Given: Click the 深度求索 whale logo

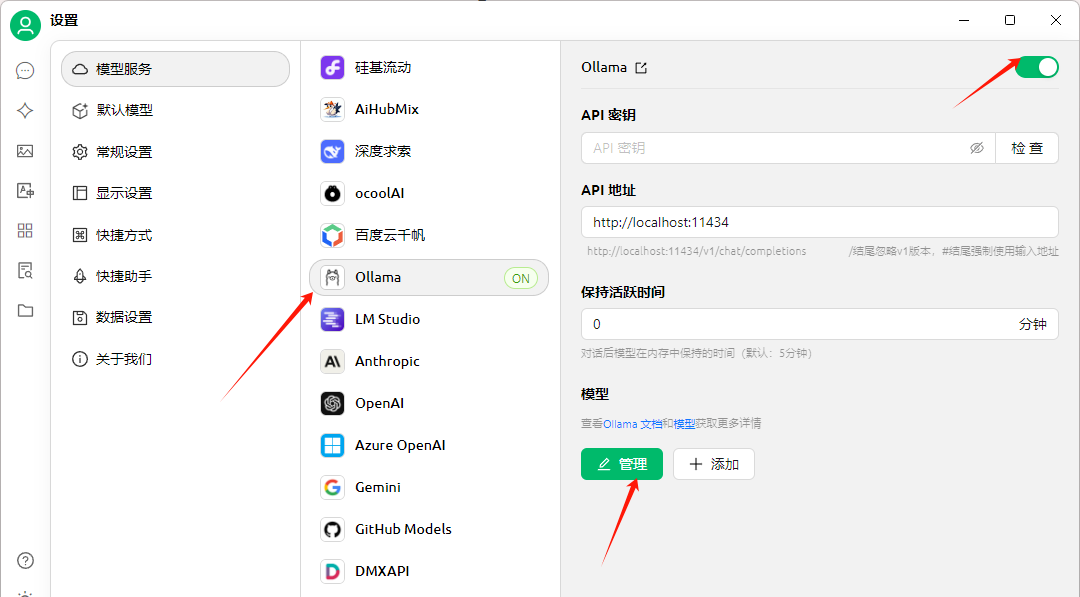Looking at the screenshot, I should [333, 151].
